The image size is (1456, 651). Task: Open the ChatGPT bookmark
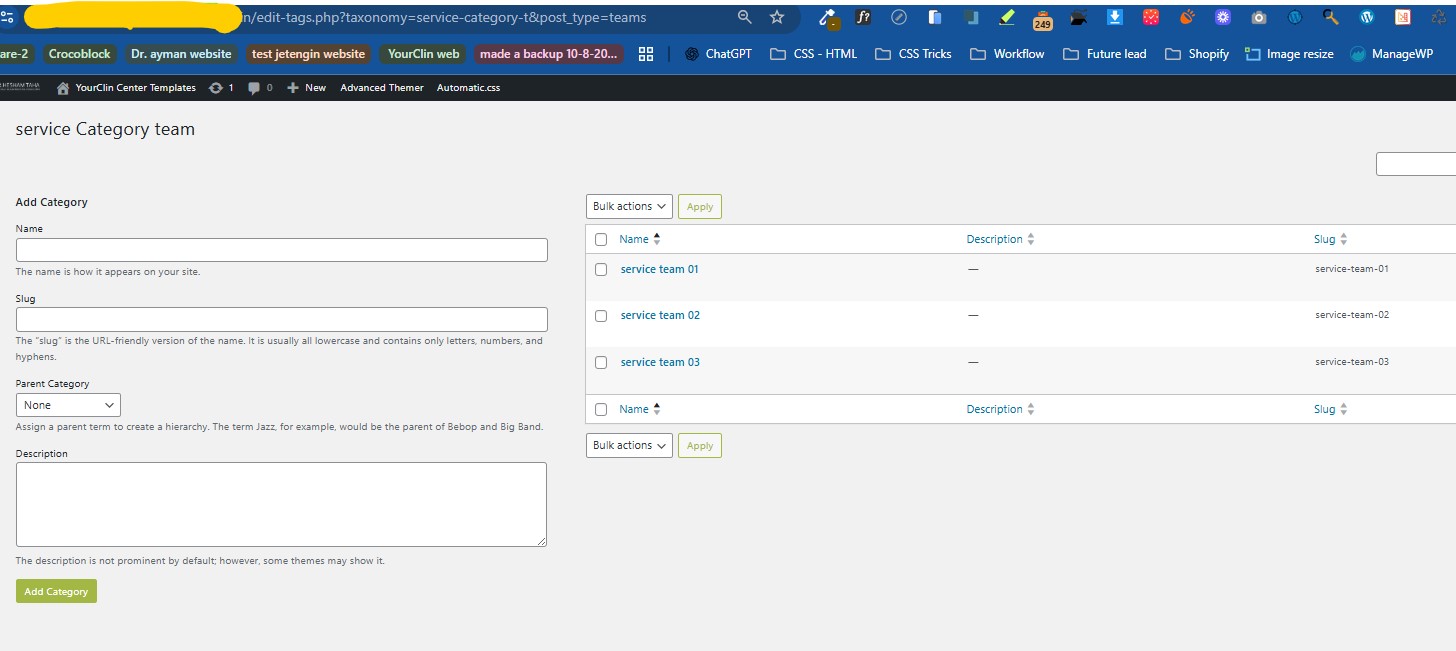point(718,54)
